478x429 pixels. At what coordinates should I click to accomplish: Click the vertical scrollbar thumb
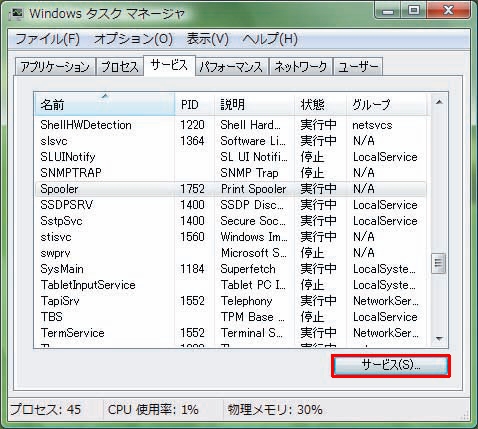[x=439, y=263]
